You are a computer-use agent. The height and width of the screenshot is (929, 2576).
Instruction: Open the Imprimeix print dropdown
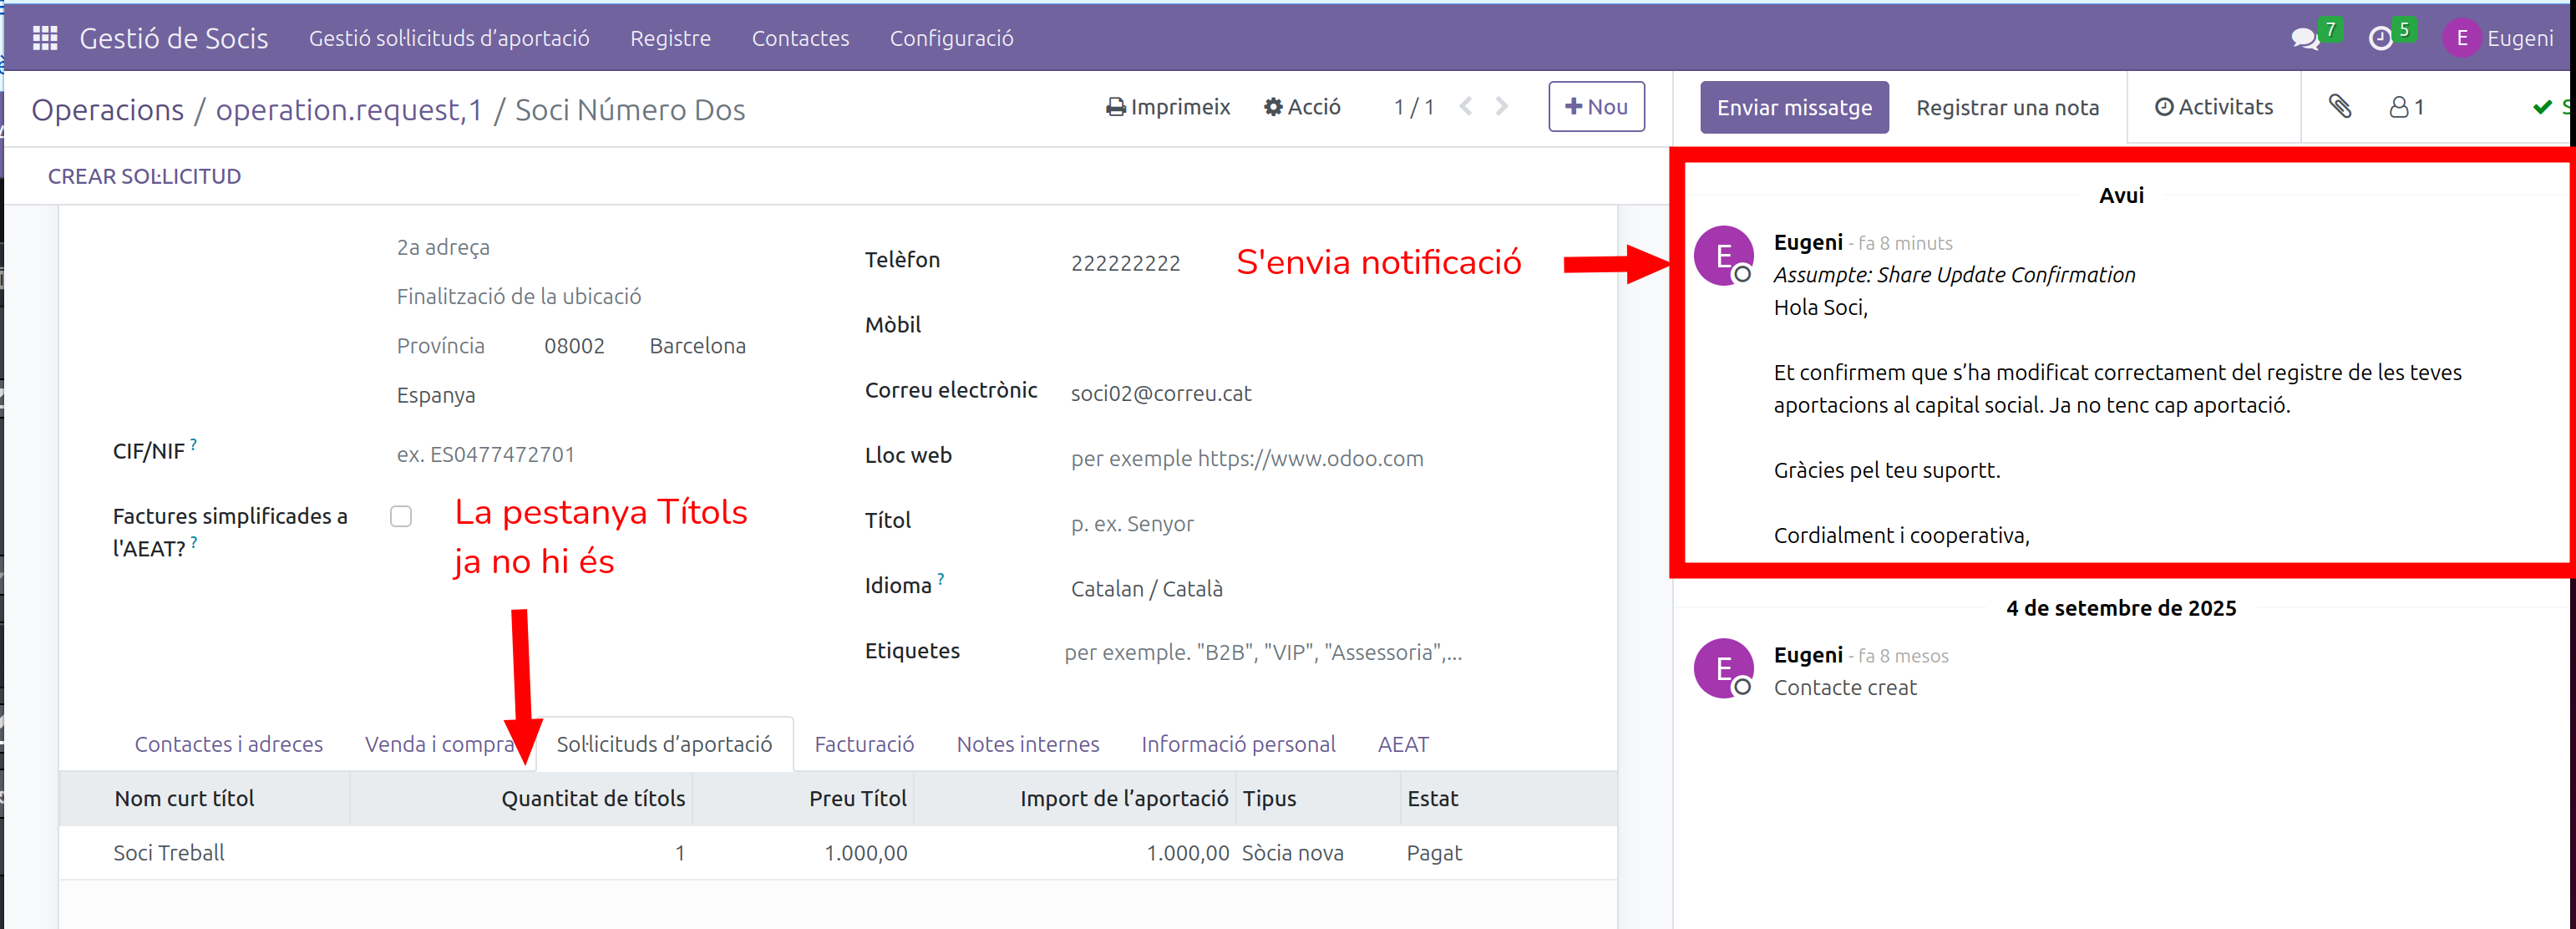click(x=1168, y=107)
